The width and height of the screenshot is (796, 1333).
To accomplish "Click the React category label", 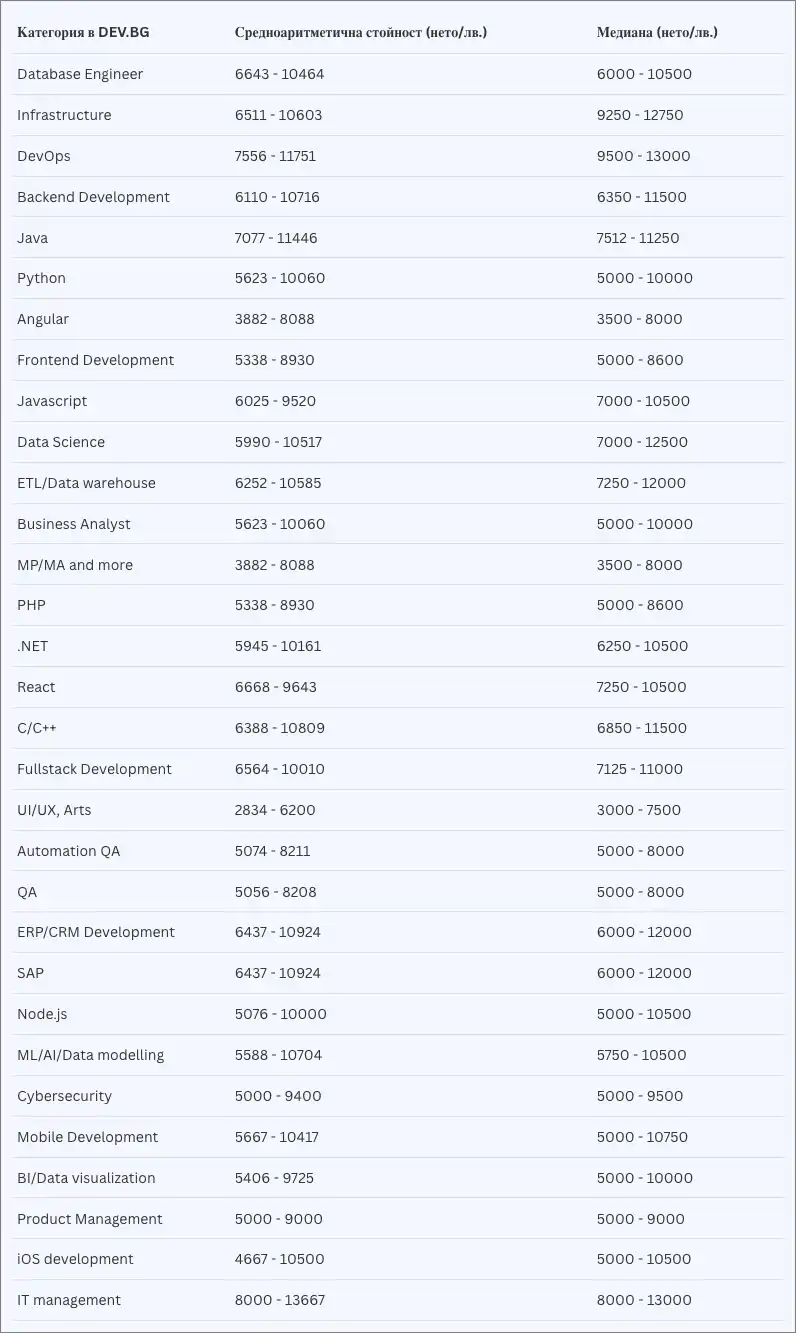I will coord(36,687).
